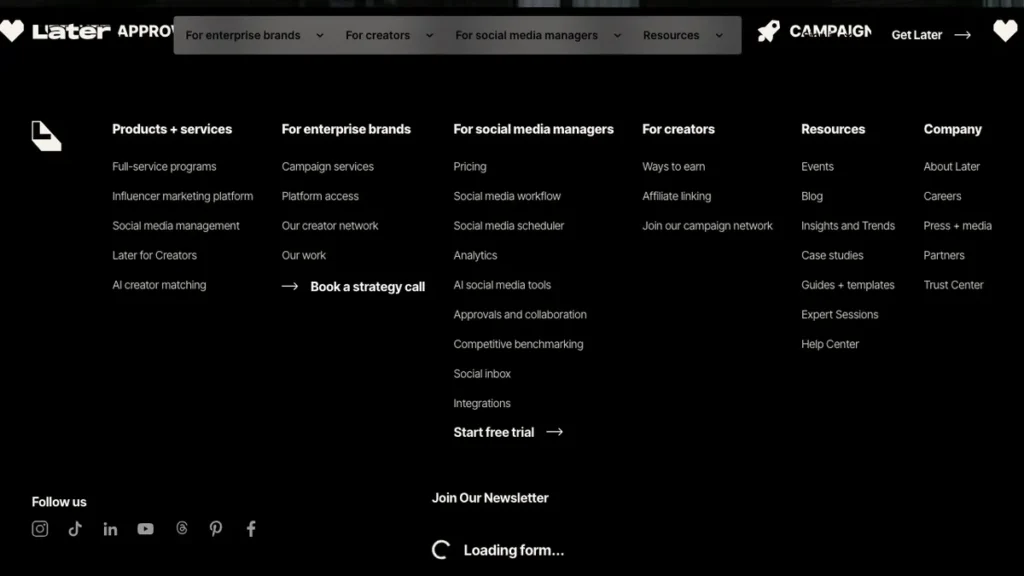Click the arrow before Book a strategy call

pos(290,287)
